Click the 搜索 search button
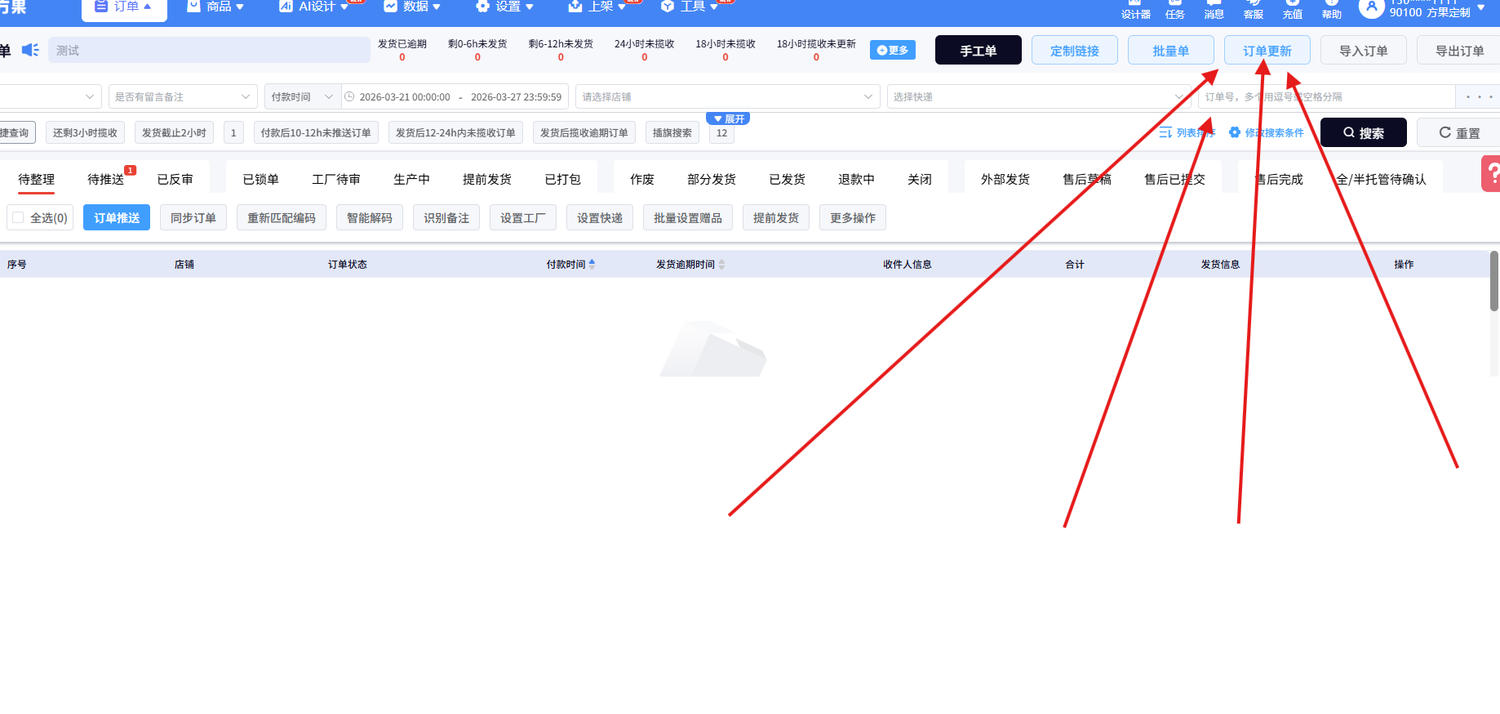The image size is (1500, 714). [x=1363, y=132]
